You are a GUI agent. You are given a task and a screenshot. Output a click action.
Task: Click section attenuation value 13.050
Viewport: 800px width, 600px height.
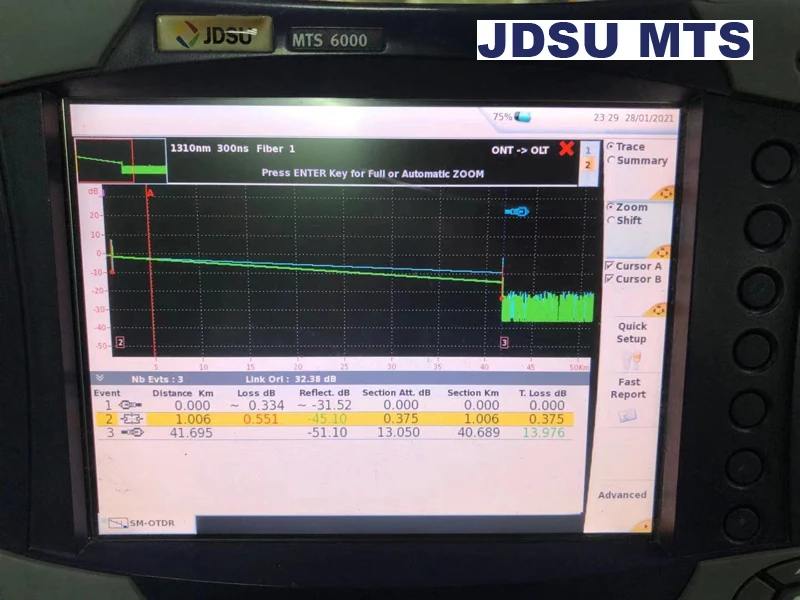398,433
